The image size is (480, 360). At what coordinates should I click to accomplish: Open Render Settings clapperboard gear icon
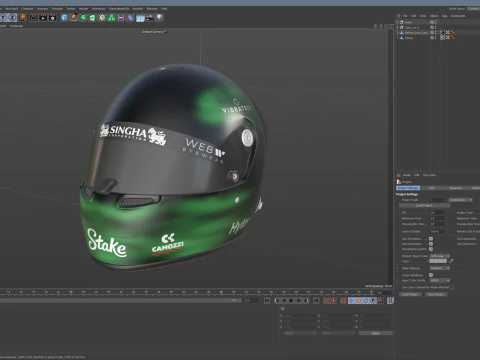pyautogui.click(x=52, y=17)
